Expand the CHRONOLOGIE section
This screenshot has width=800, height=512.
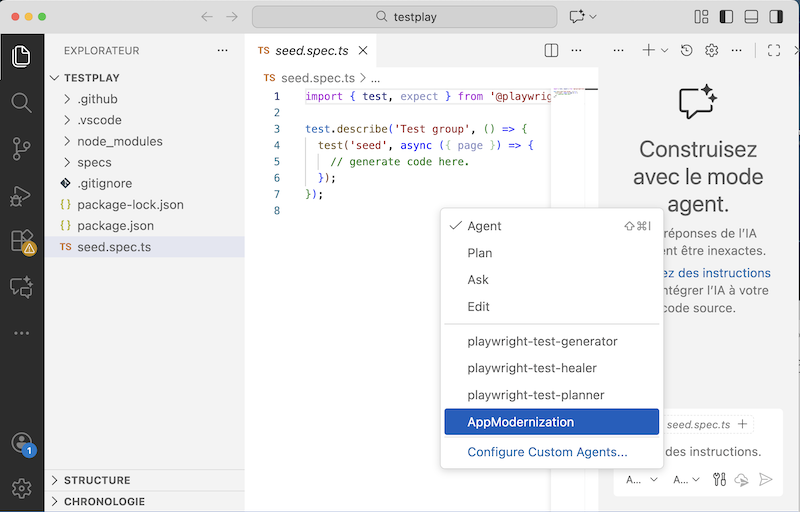[144, 502]
